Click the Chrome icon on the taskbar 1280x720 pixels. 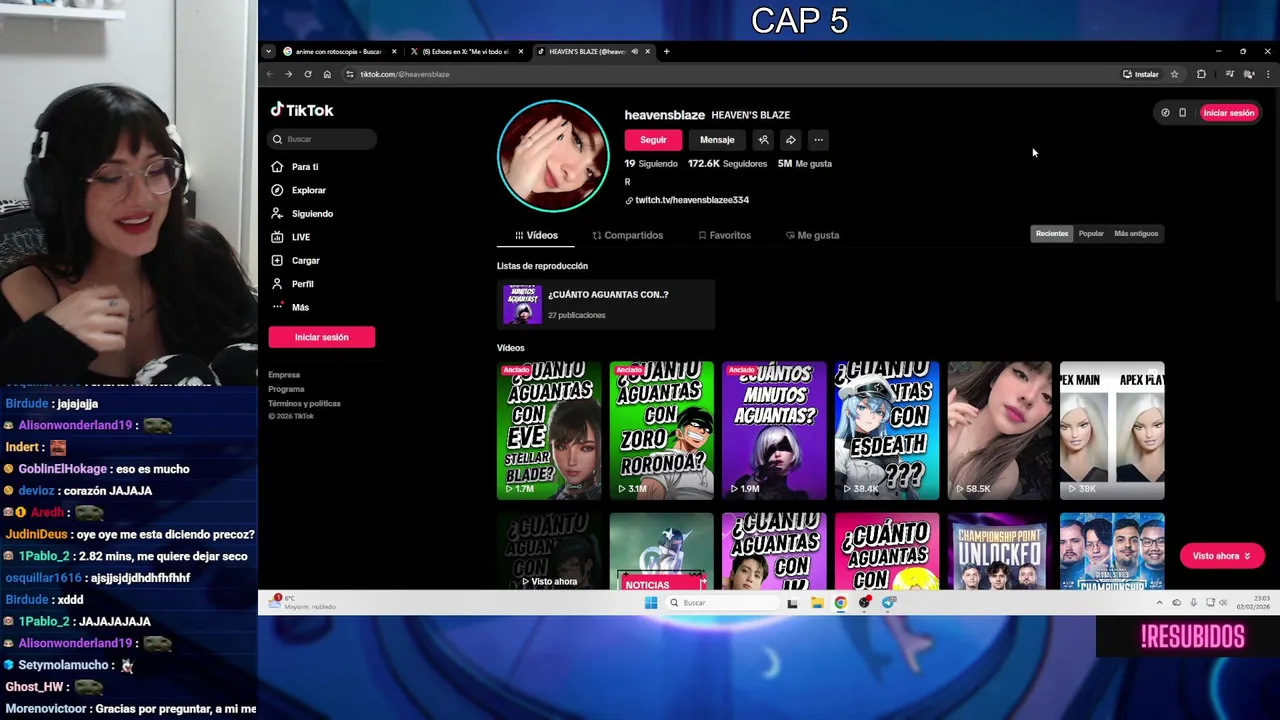tap(840, 602)
